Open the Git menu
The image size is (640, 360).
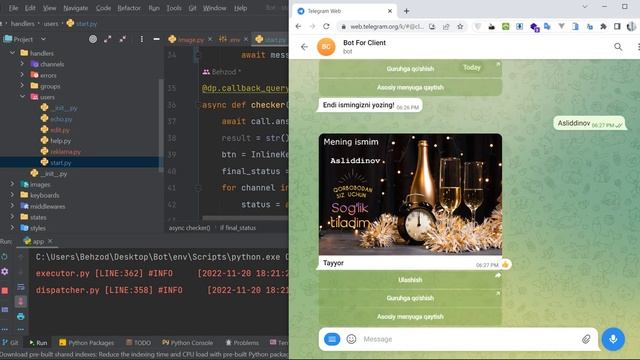[x=192, y=8]
